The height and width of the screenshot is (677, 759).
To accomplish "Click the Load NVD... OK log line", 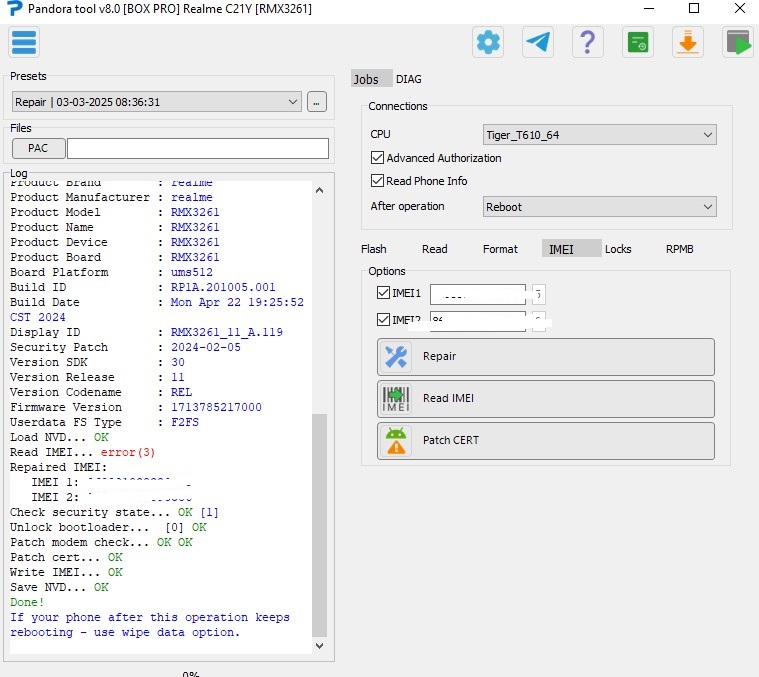I will (x=60, y=437).
